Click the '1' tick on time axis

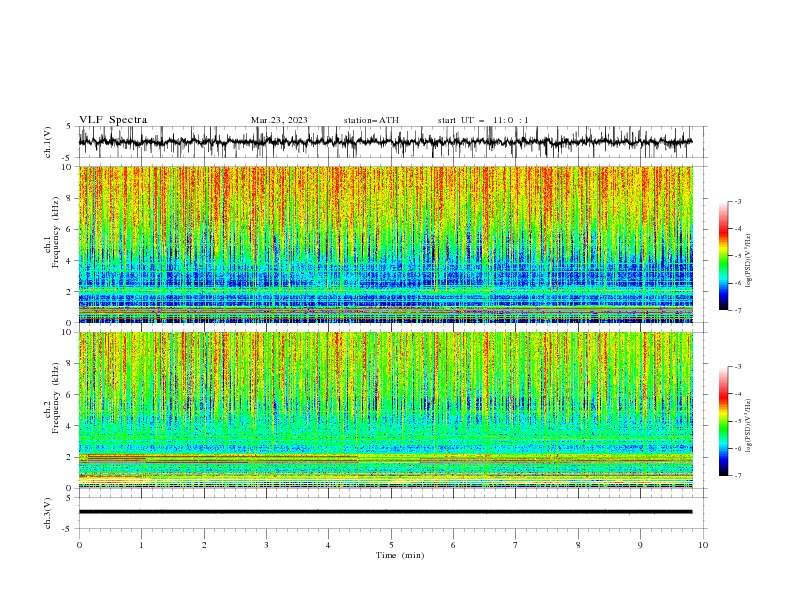pos(141,545)
